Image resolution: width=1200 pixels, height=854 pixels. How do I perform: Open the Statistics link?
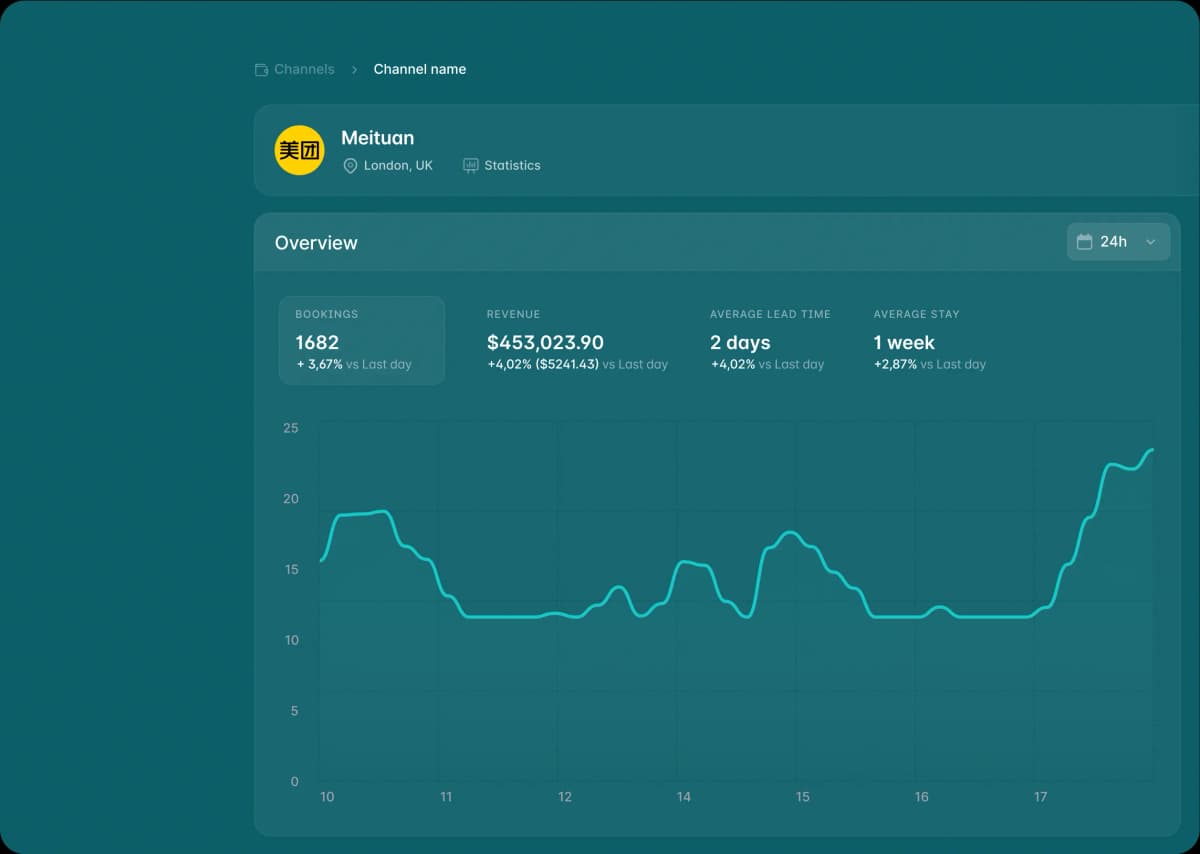[x=512, y=166]
